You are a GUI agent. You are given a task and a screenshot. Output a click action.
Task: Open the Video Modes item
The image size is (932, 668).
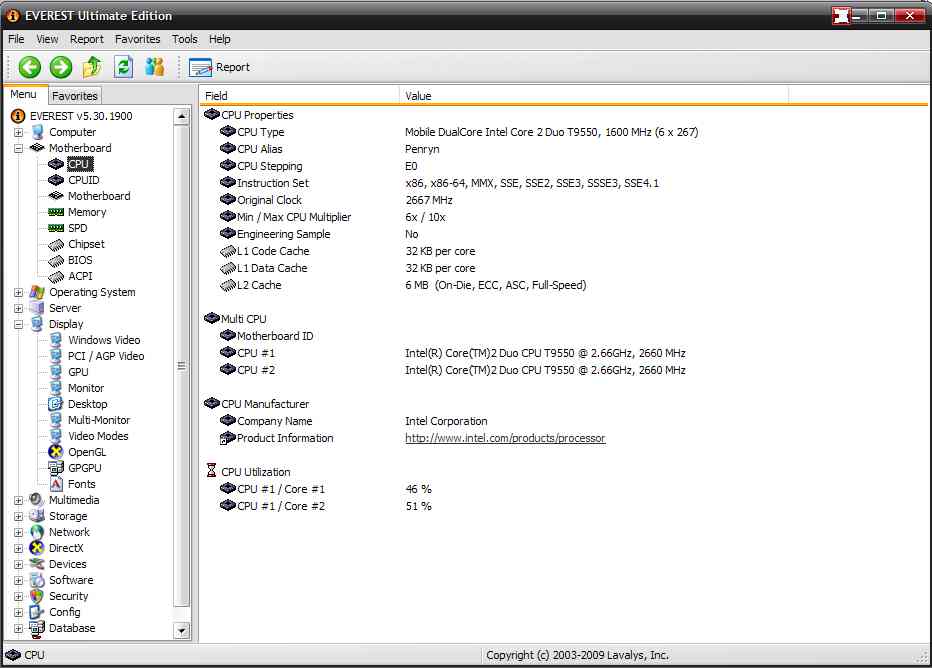coord(98,436)
